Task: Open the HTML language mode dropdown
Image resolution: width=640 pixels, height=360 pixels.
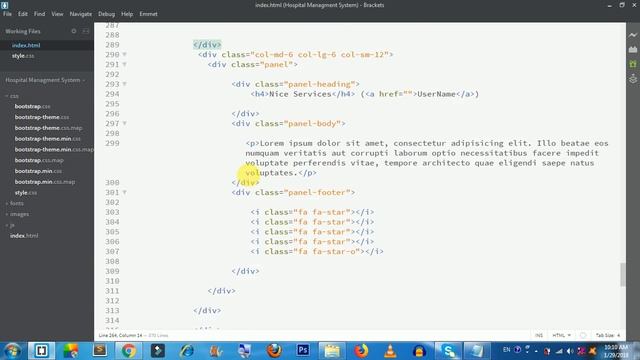Action: click(562, 336)
